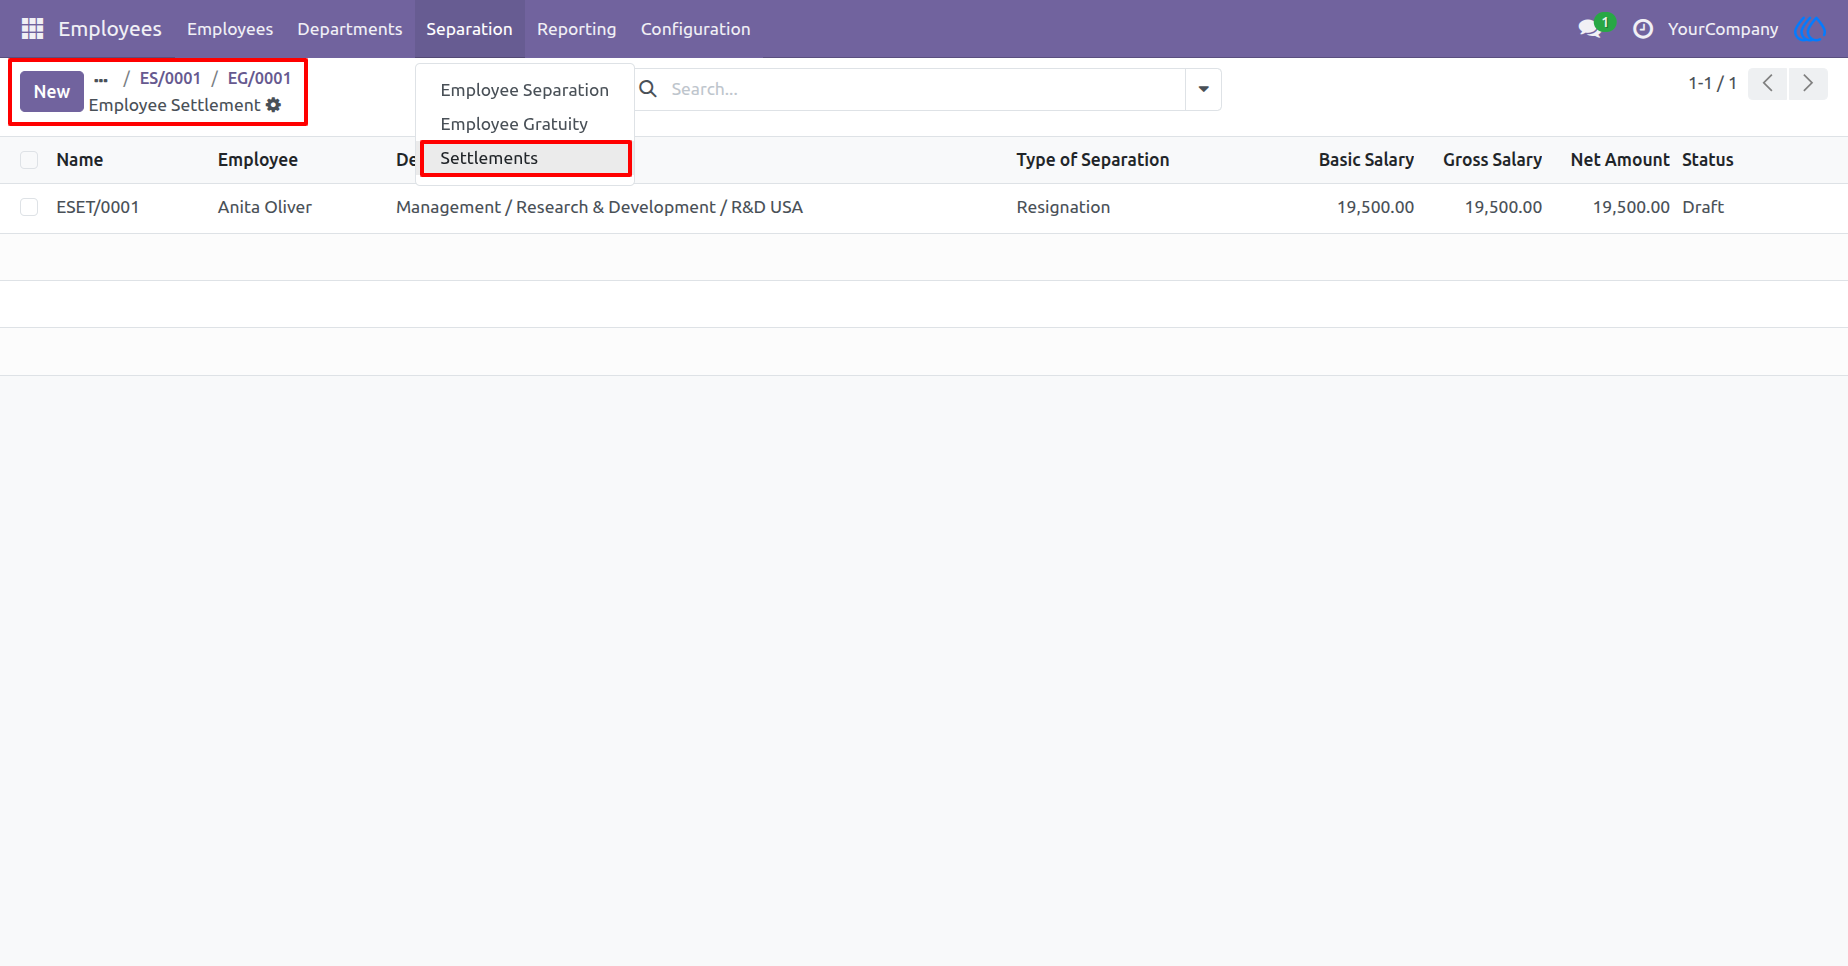Open the Employee Settlement gear actions icon
The height and width of the screenshot is (966, 1848).
[x=274, y=105]
